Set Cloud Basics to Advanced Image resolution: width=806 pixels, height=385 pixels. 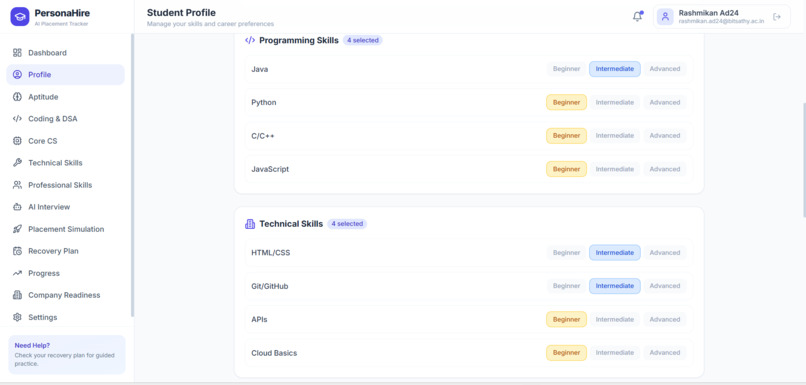pos(665,353)
